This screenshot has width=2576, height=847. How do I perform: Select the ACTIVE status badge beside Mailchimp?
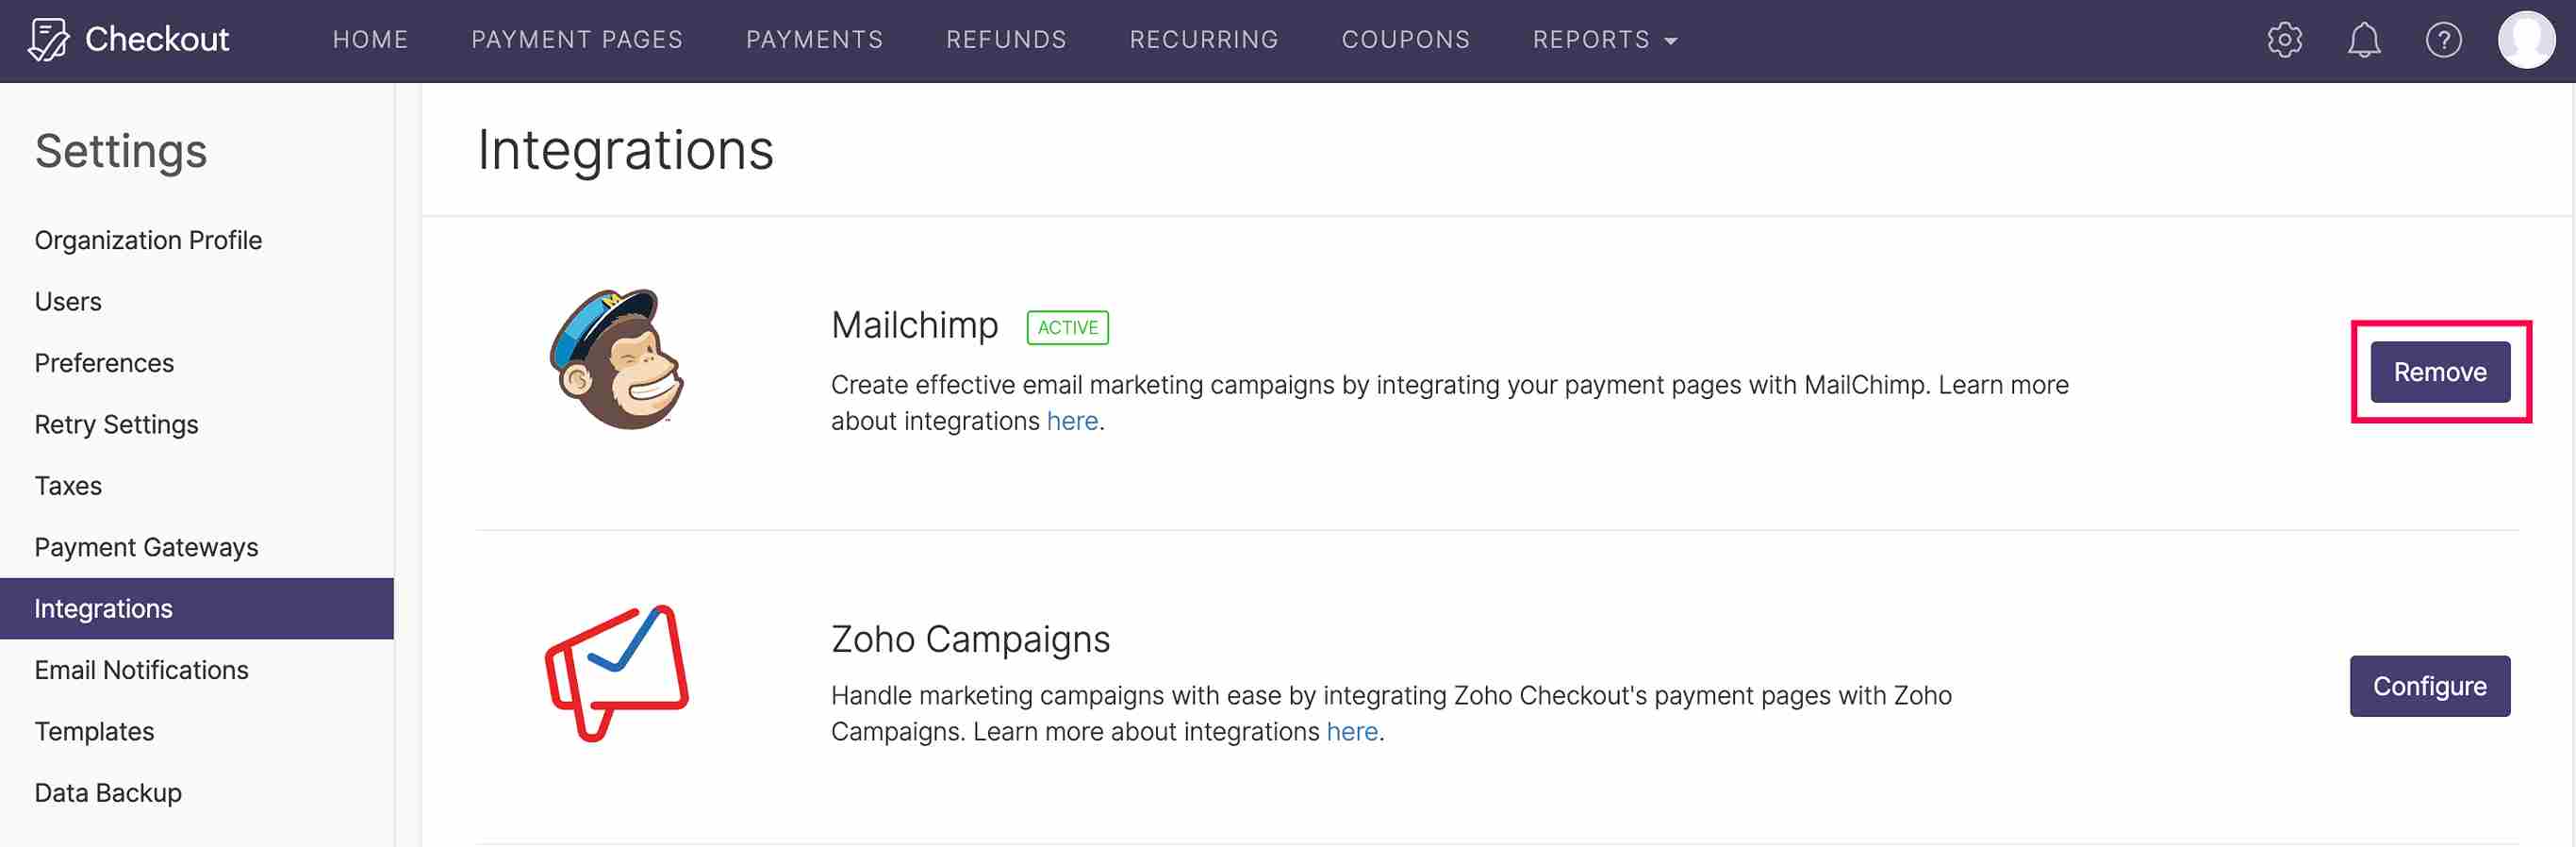click(x=1067, y=327)
